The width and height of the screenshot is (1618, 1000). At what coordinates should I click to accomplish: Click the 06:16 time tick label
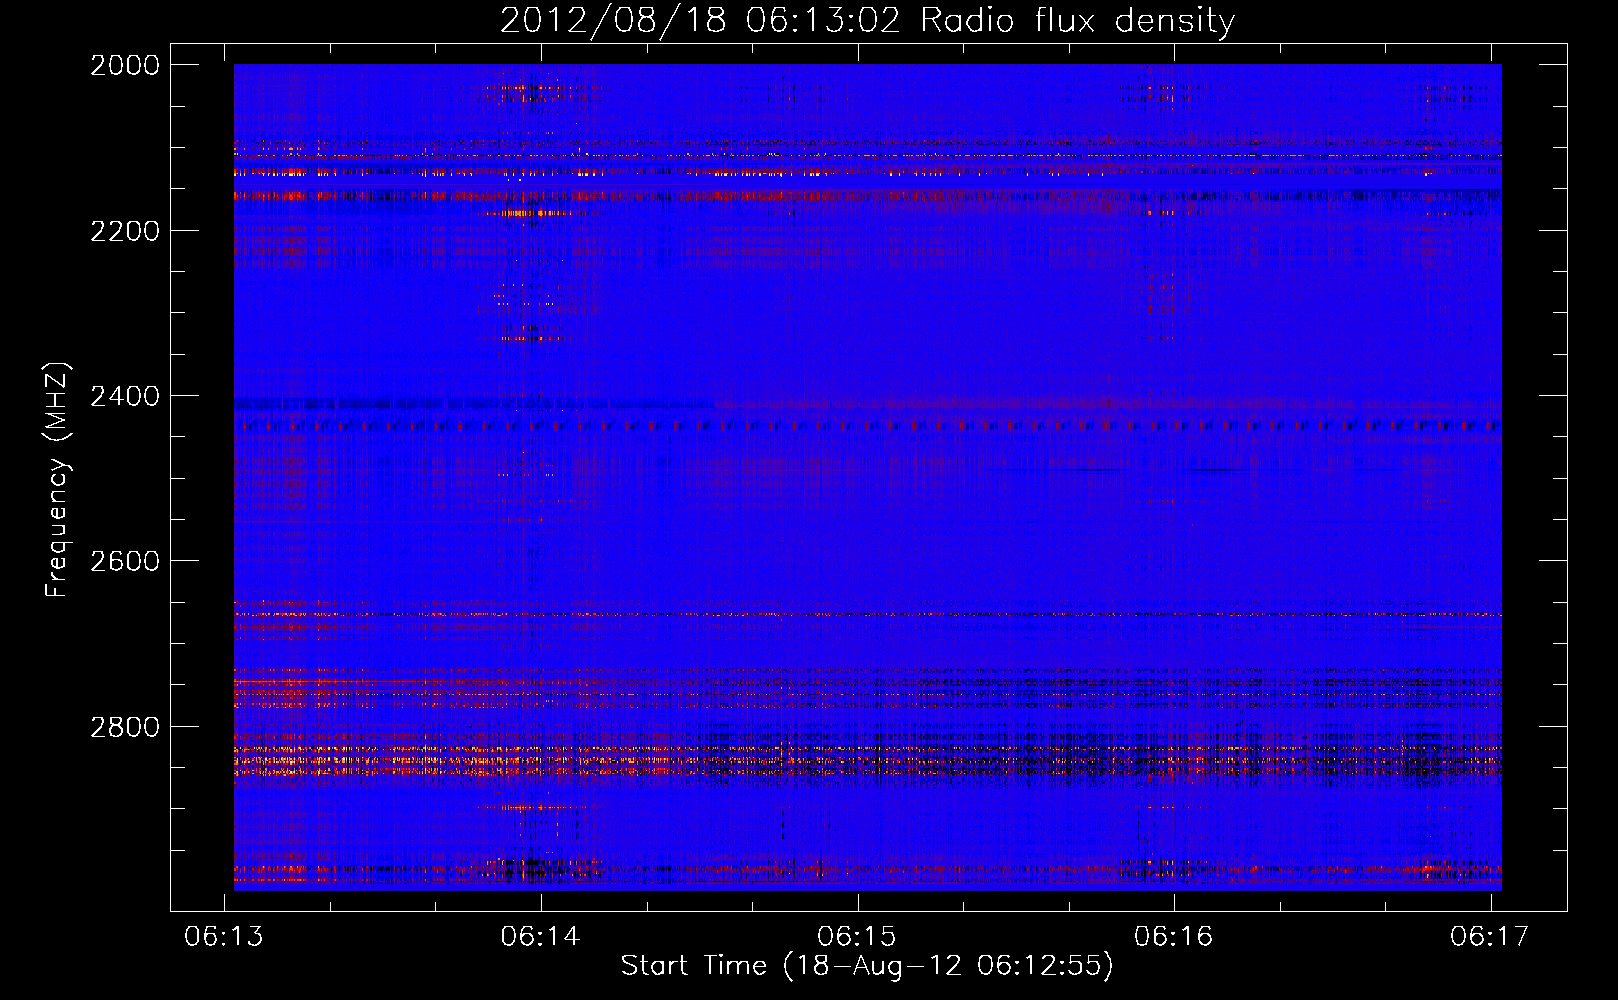(x=1173, y=936)
